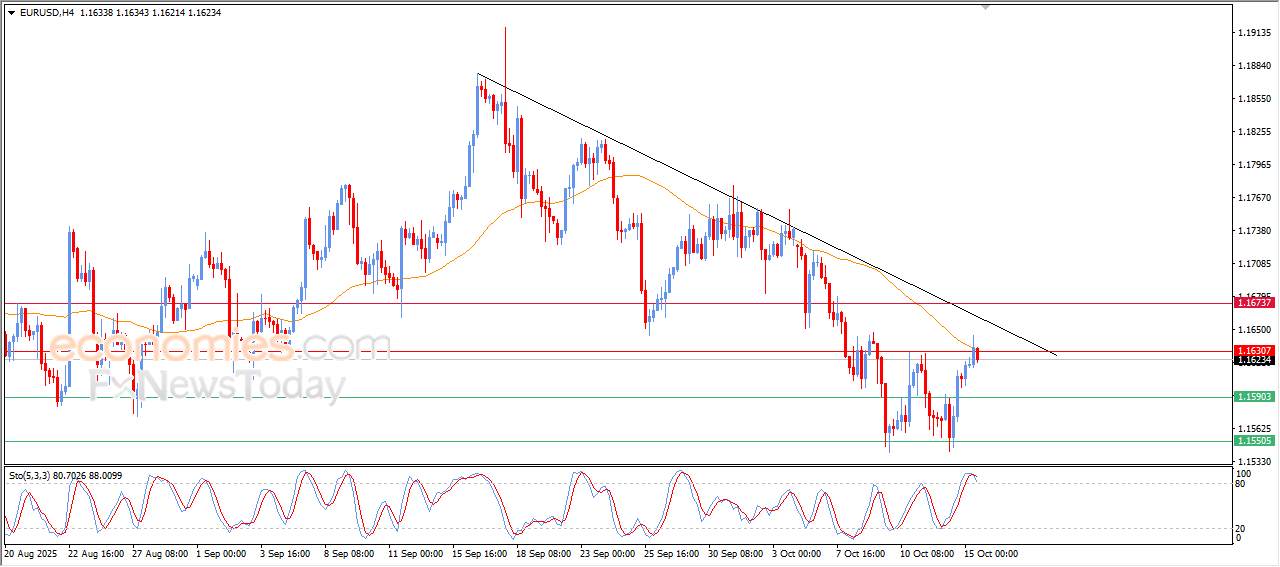The image size is (1280, 567).
Task: Click the 30 Sep 08:00 time label
Action: point(736,553)
